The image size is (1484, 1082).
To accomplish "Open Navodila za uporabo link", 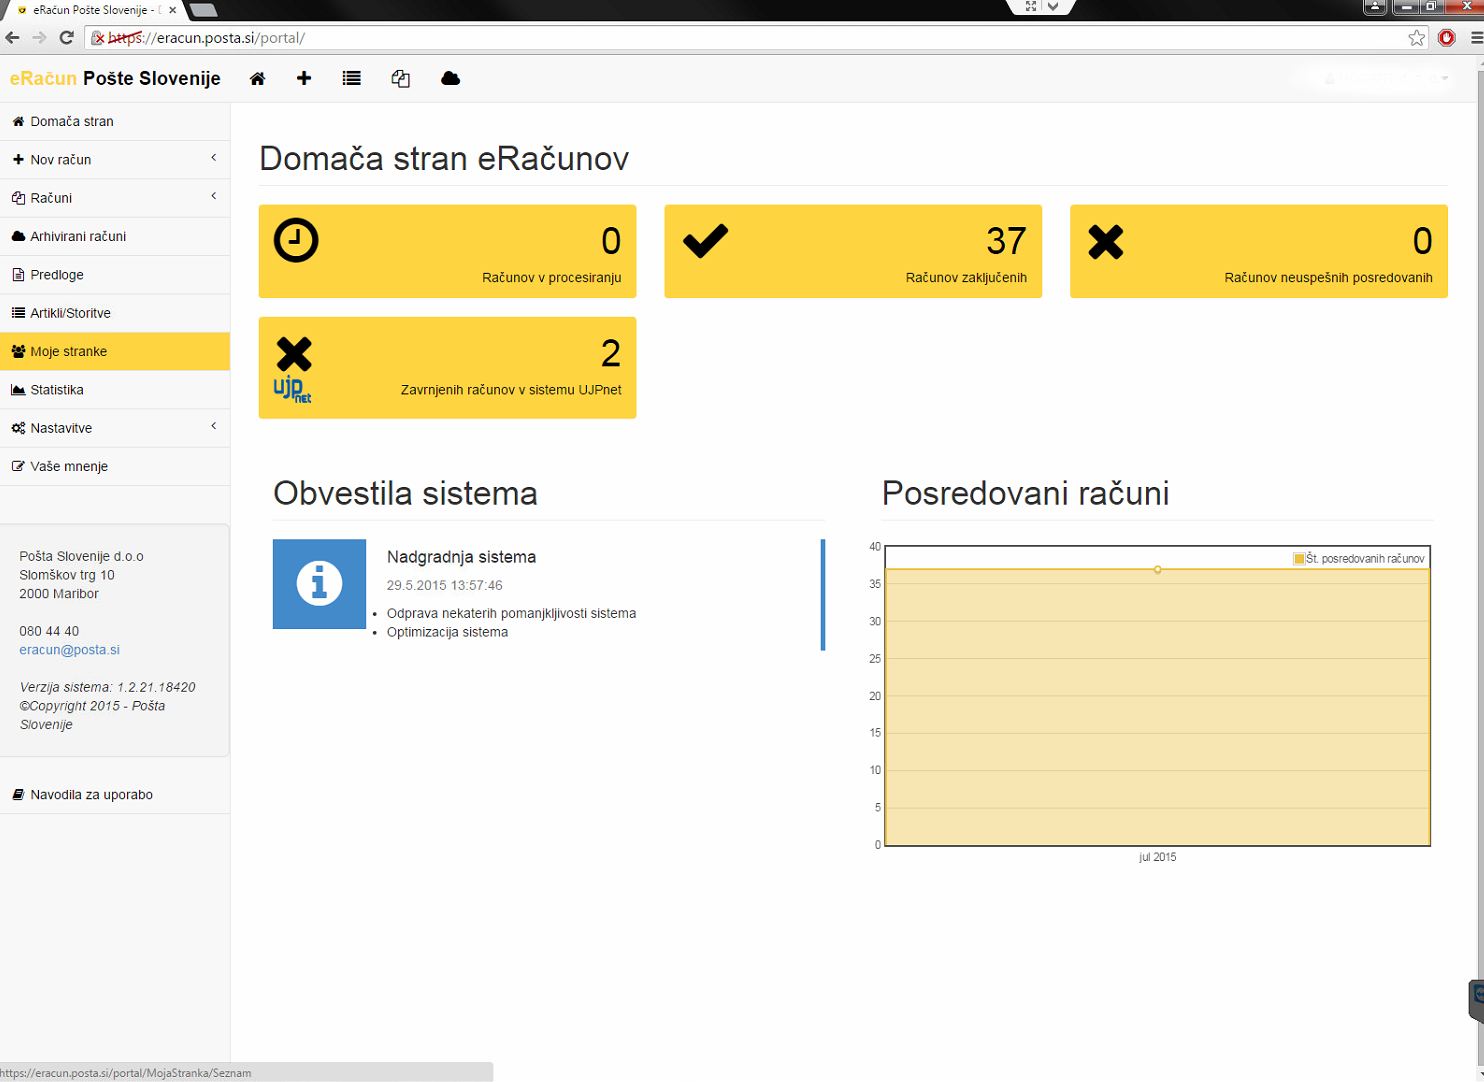I will tap(115, 794).
